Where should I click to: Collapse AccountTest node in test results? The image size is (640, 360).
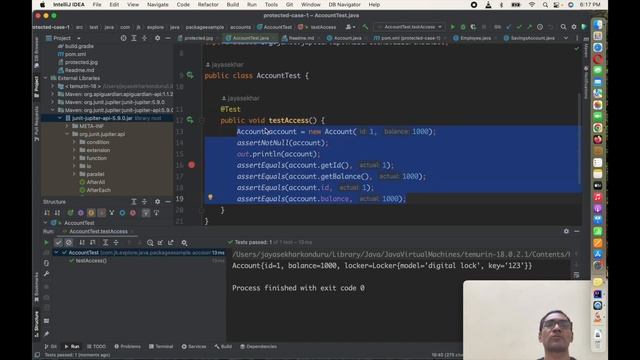pos(56,253)
